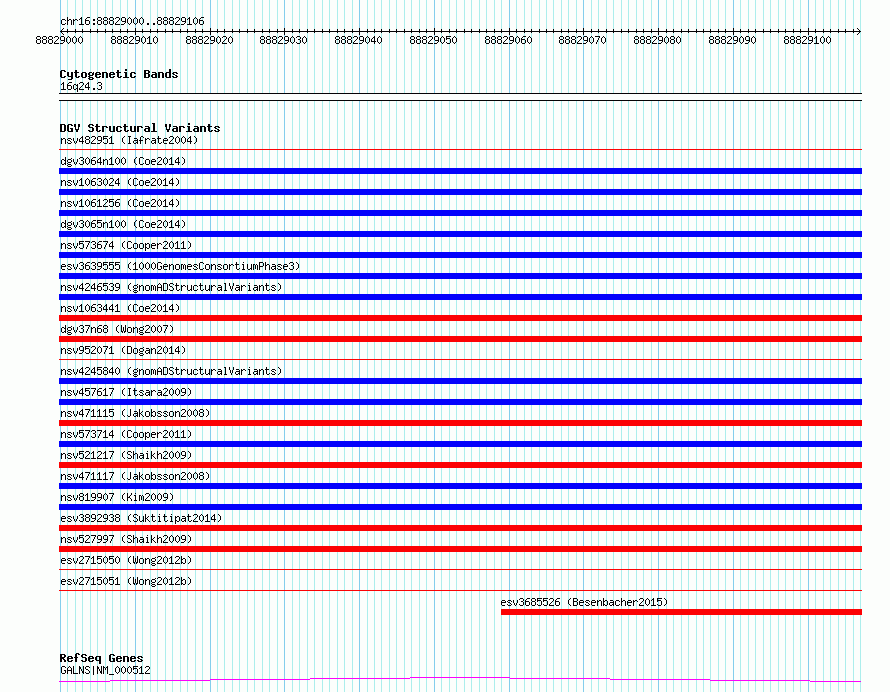Open variant esv3685526 (Besenbacher2015) label
The height and width of the screenshot is (692, 890).
pyautogui.click(x=584, y=602)
